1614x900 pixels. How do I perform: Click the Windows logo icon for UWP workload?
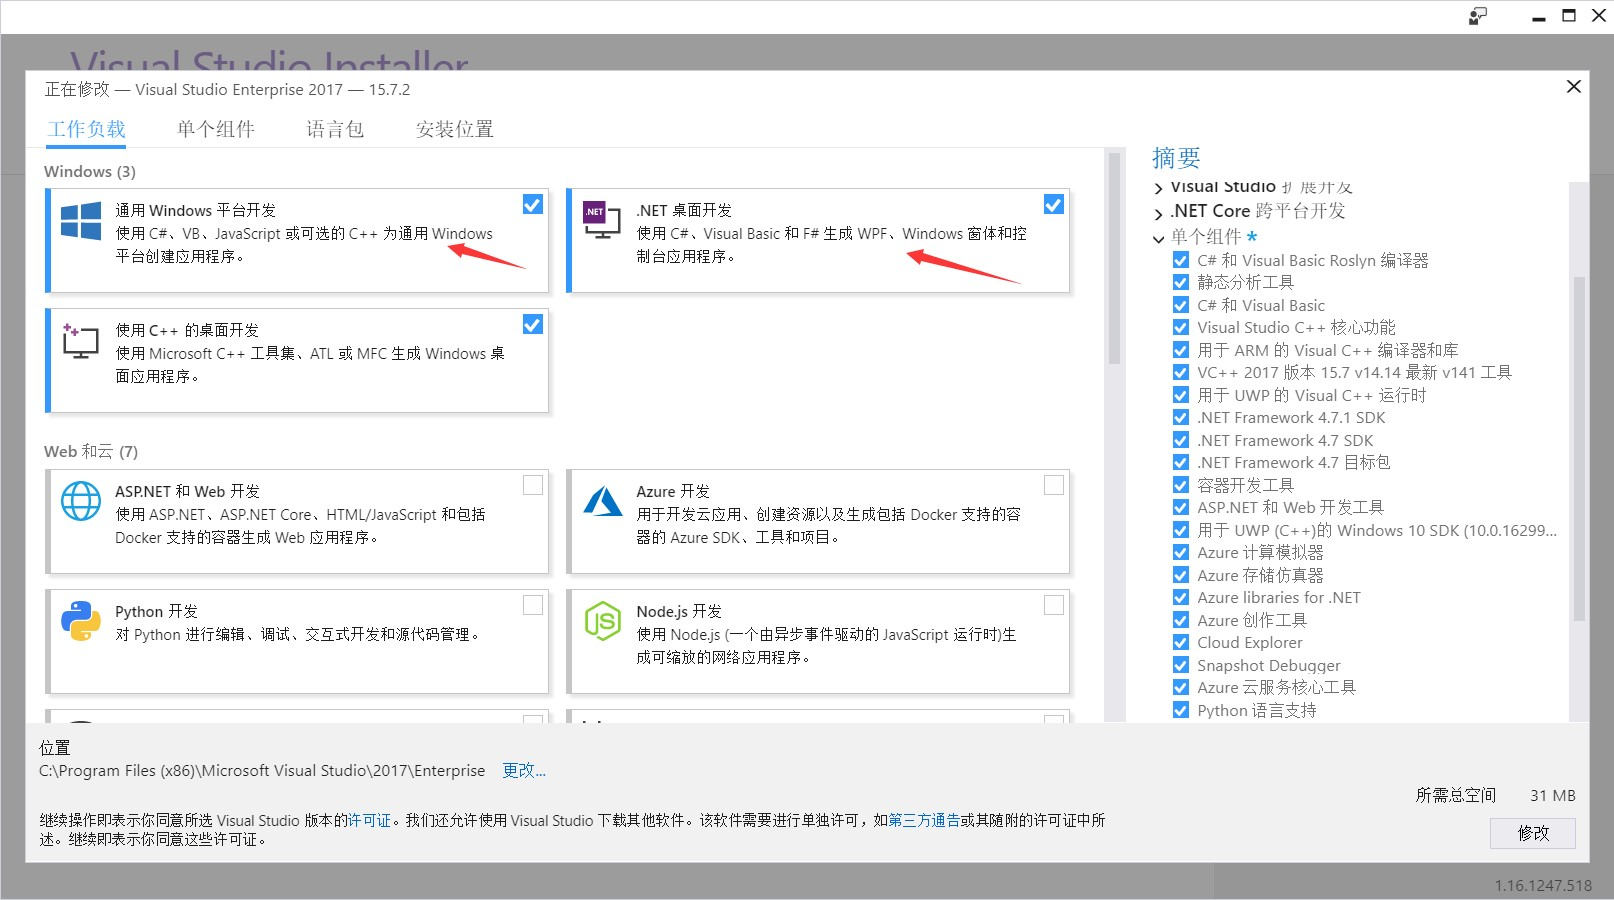(x=81, y=221)
